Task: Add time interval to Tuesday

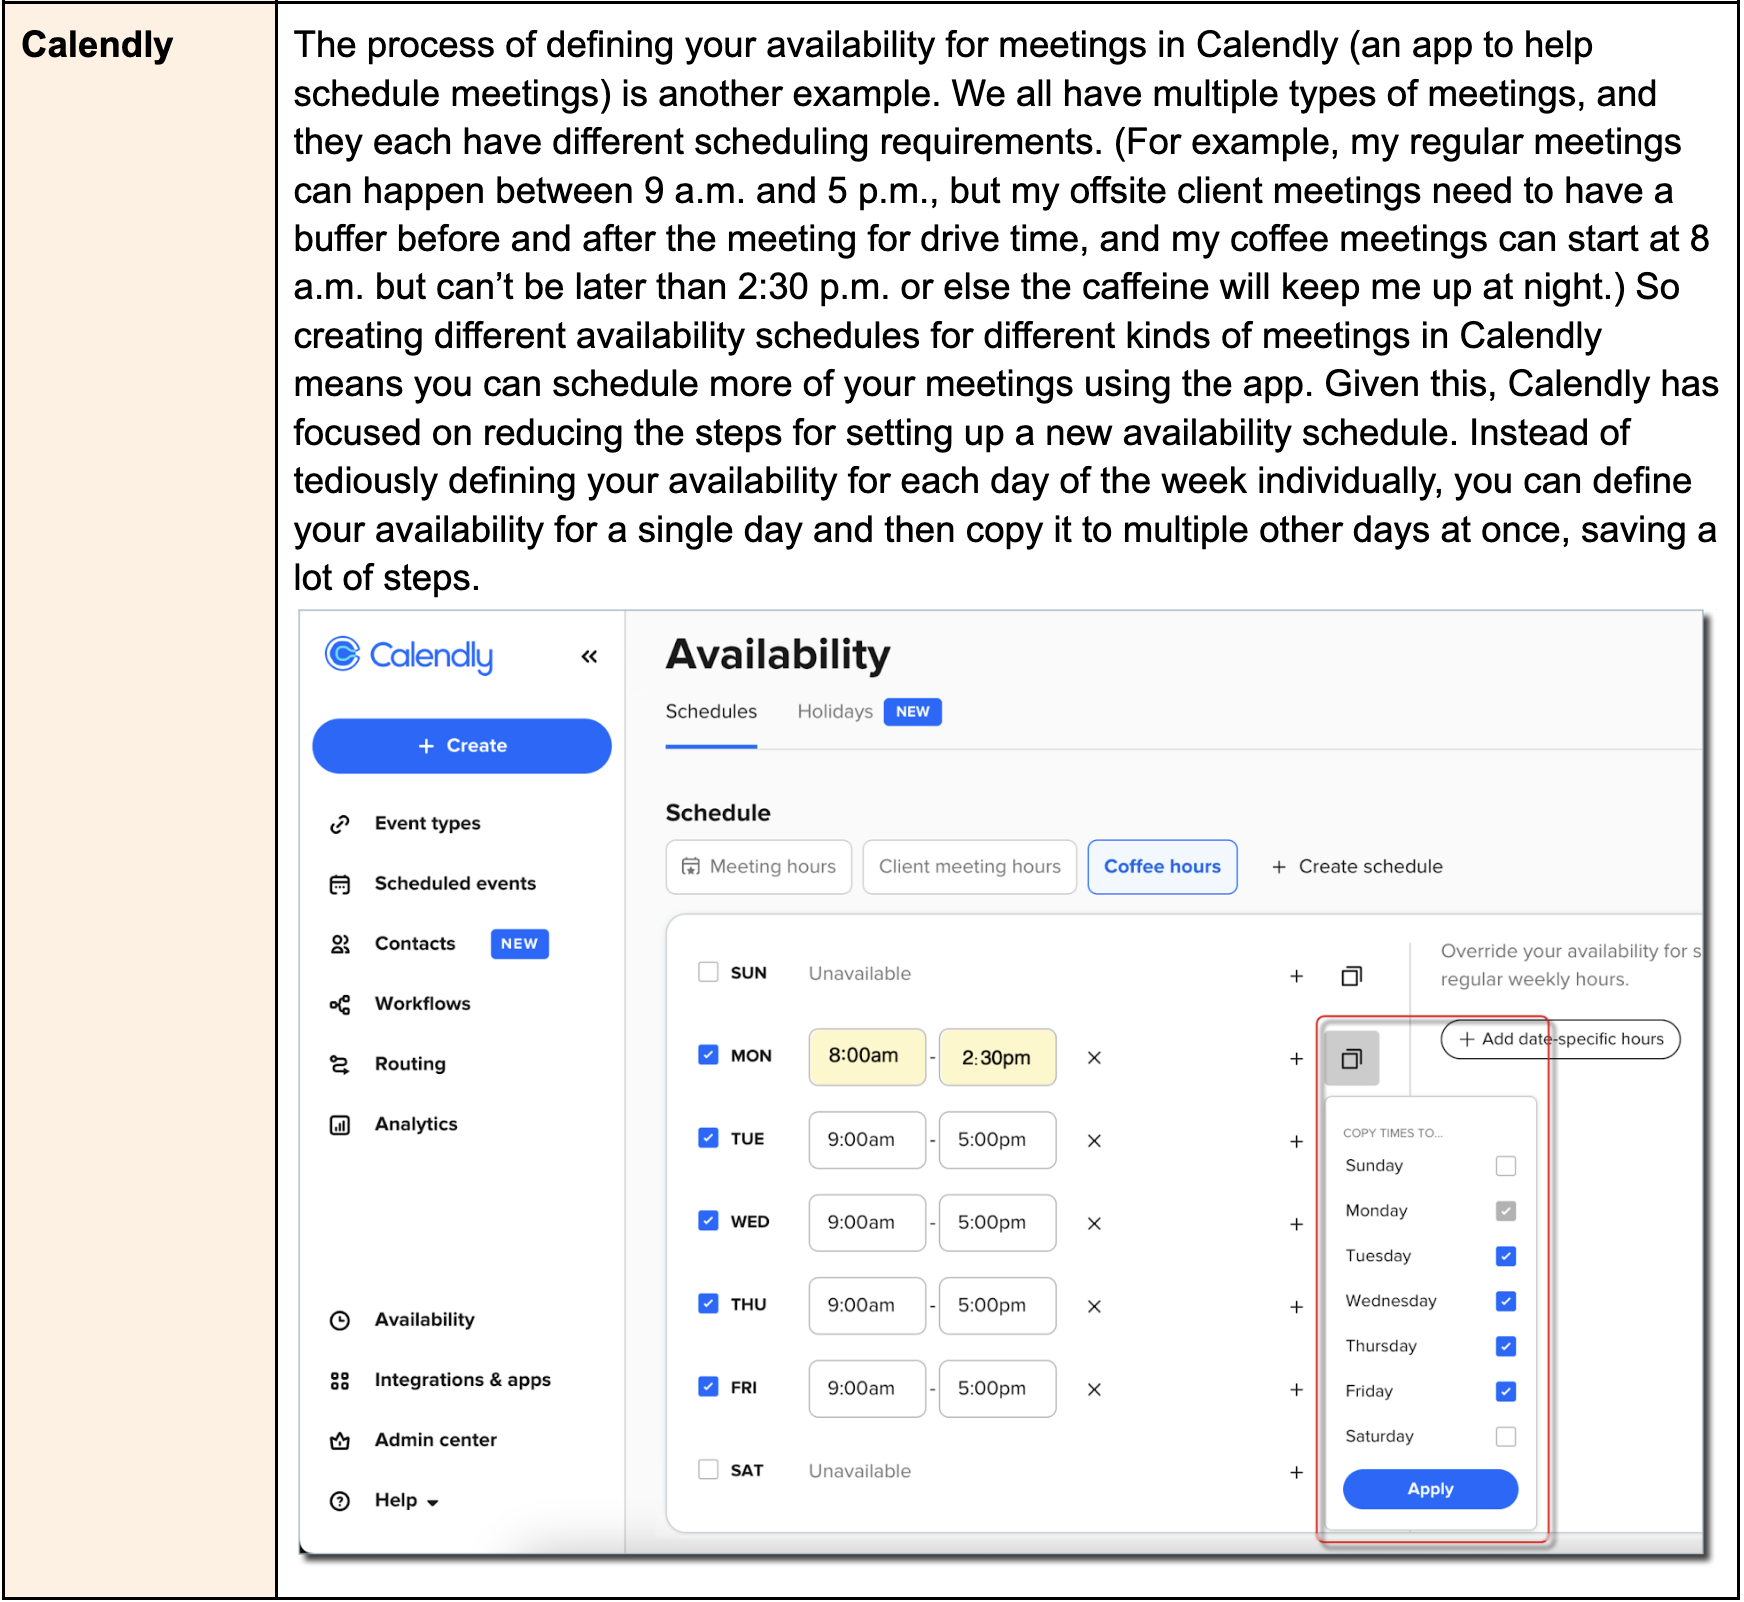Action: coord(1296,1142)
